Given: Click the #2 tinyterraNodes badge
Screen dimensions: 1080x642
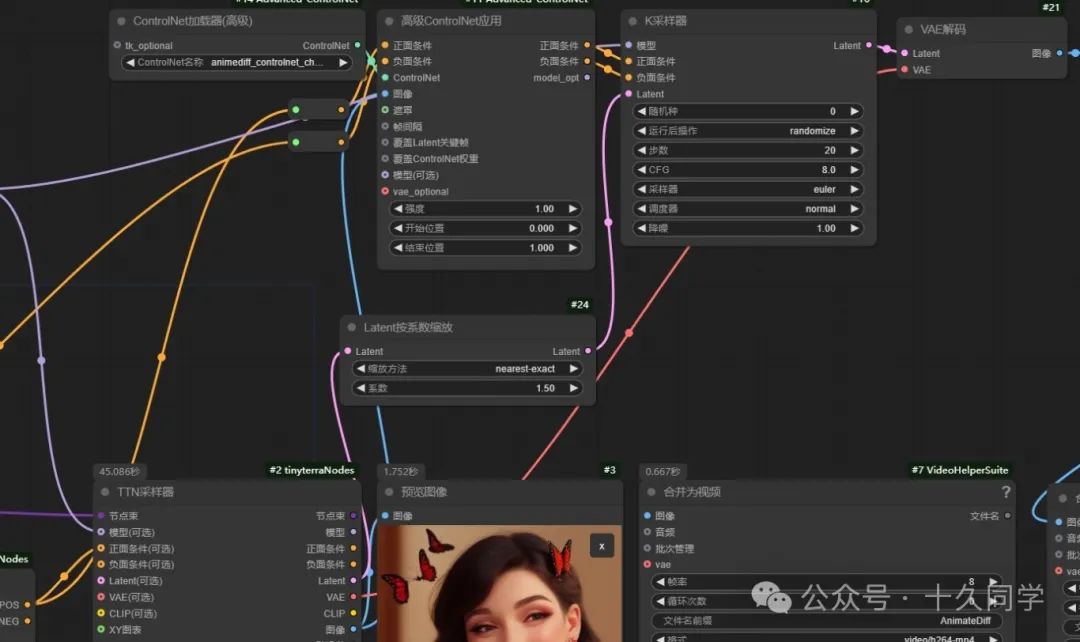Looking at the screenshot, I should coord(311,470).
